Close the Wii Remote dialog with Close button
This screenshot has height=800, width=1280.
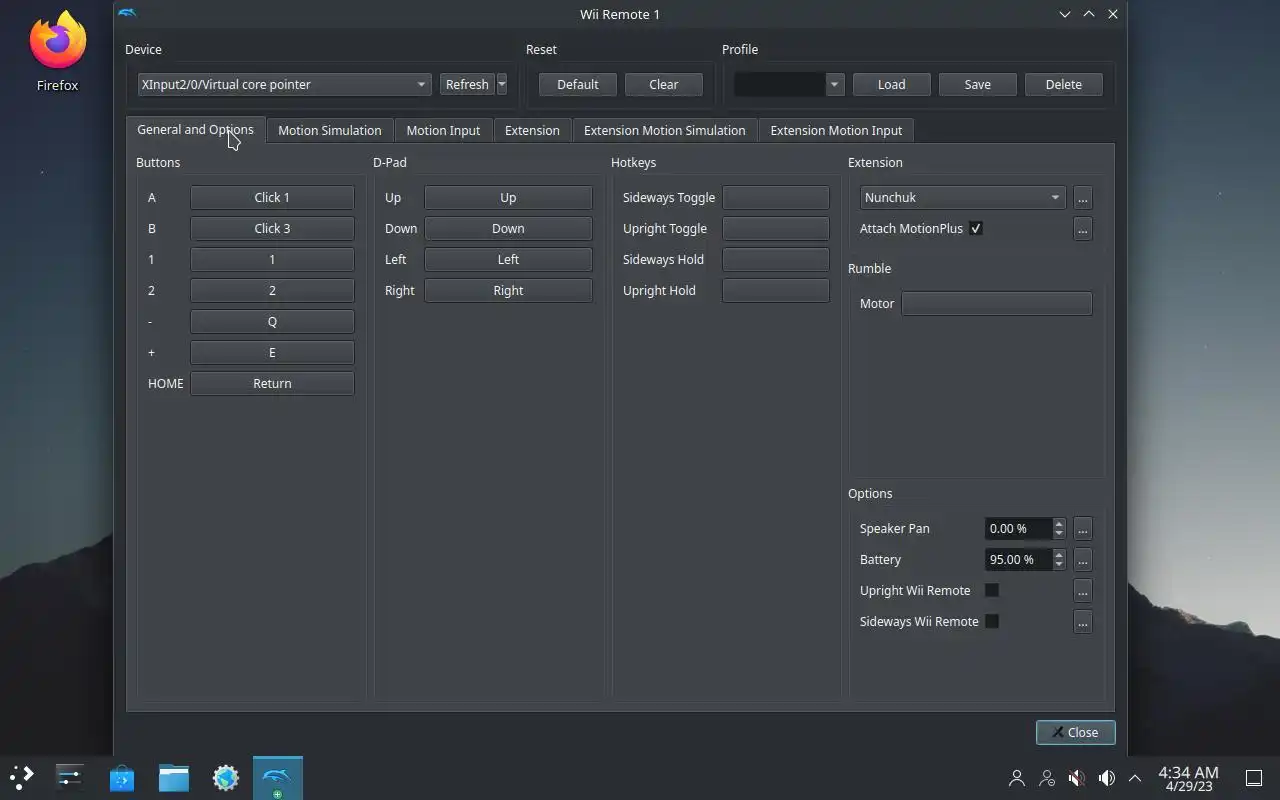(x=1076, y=732)
